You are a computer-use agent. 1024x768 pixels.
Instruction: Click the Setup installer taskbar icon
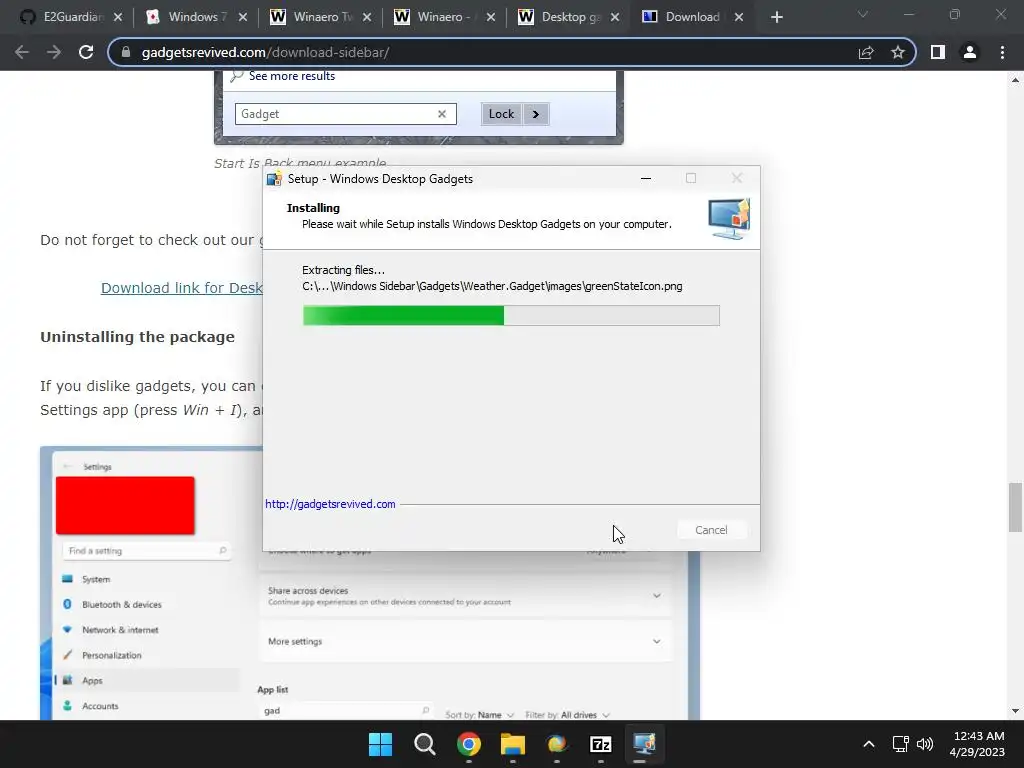tap(644, 744)
